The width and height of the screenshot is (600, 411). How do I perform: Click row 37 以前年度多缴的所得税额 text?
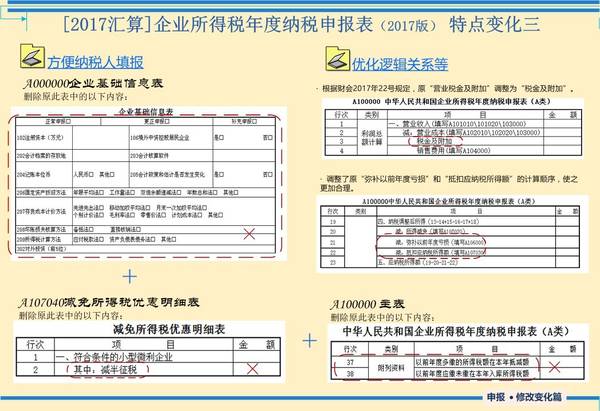472,362
